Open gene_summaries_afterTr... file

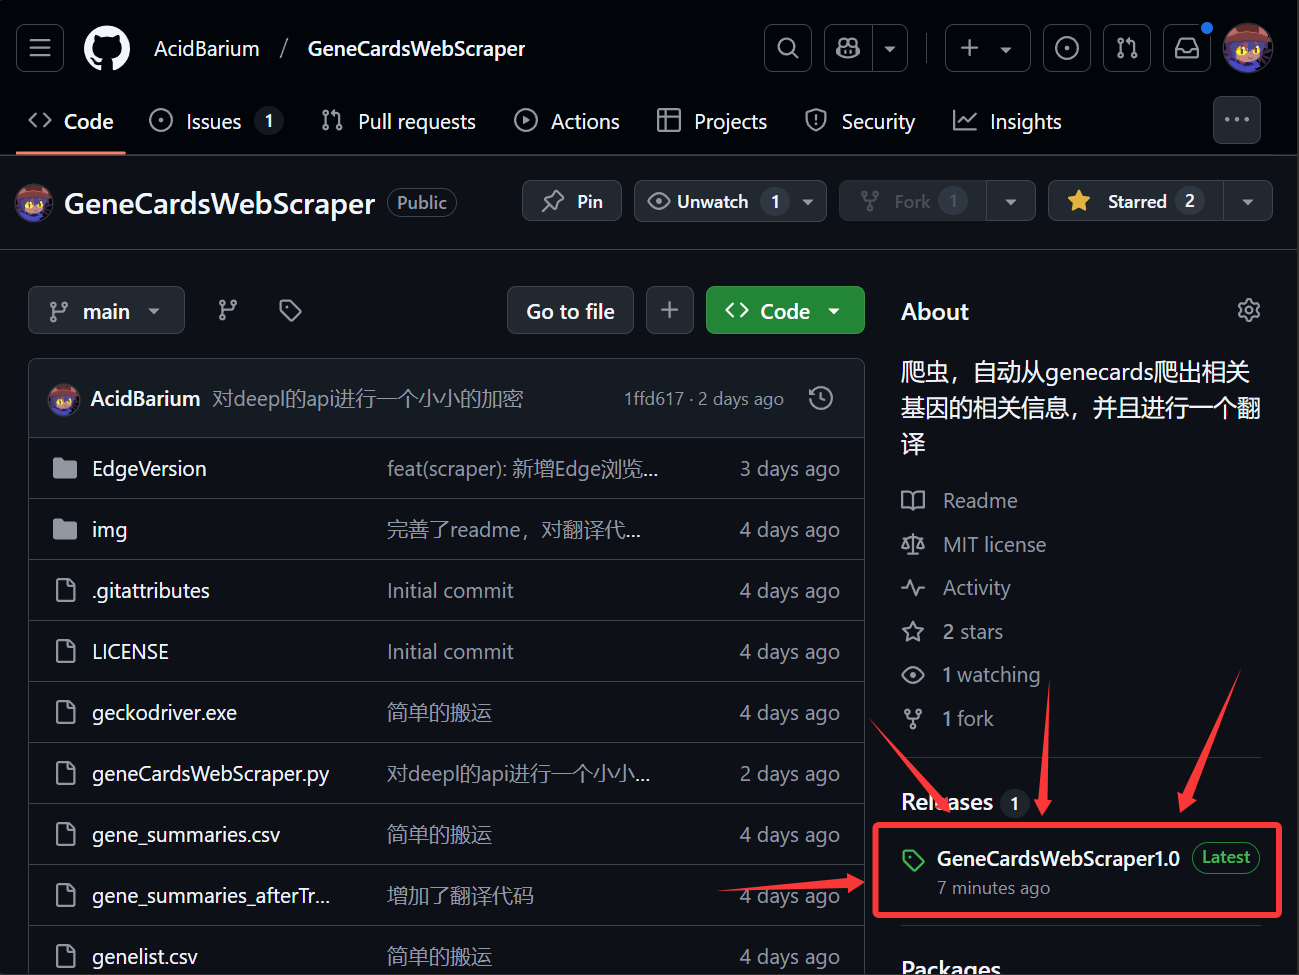pos(211,895)
